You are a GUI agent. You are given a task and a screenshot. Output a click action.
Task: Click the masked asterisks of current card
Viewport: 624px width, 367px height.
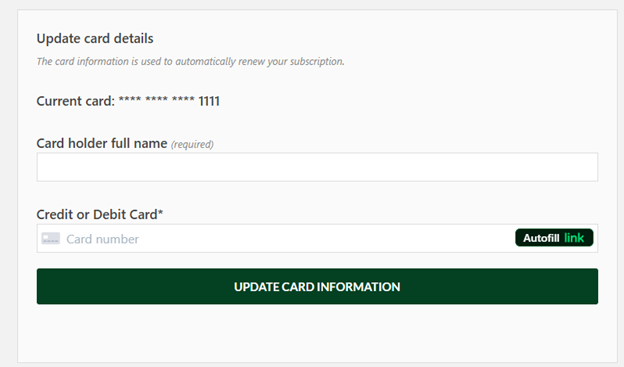[156, 100]
